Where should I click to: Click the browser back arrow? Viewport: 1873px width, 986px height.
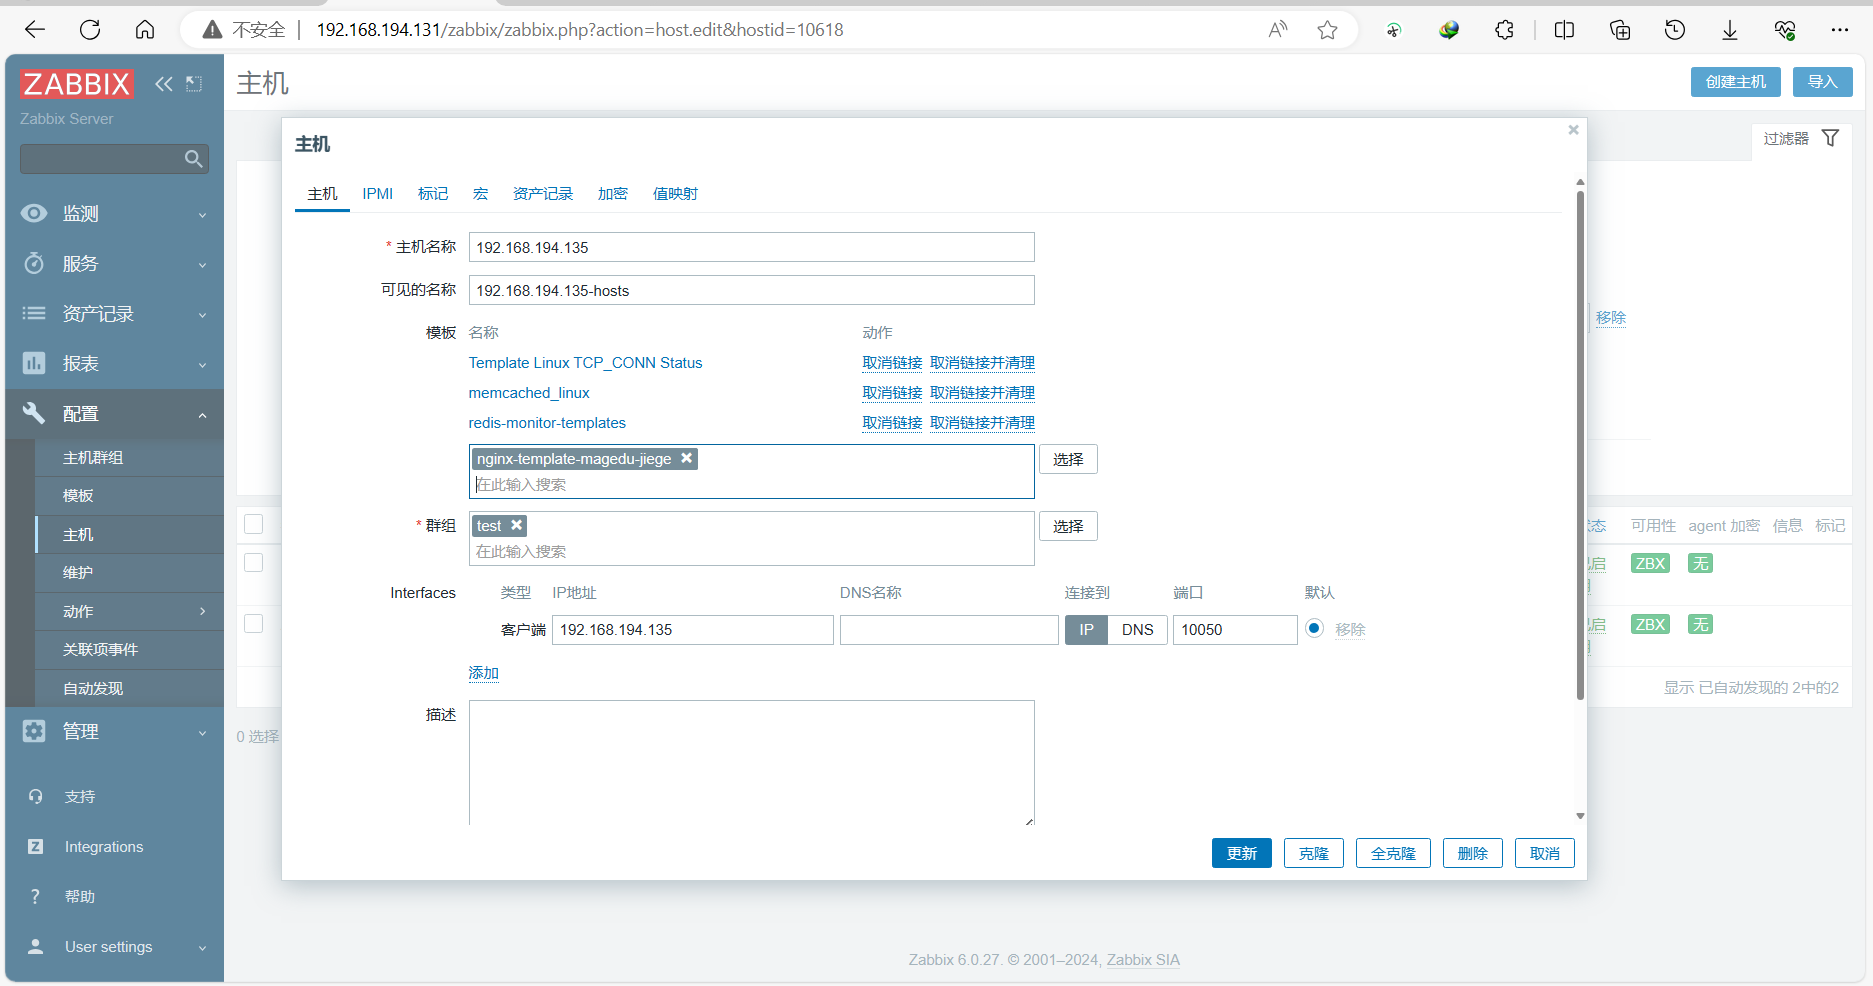tap(35, 30)
